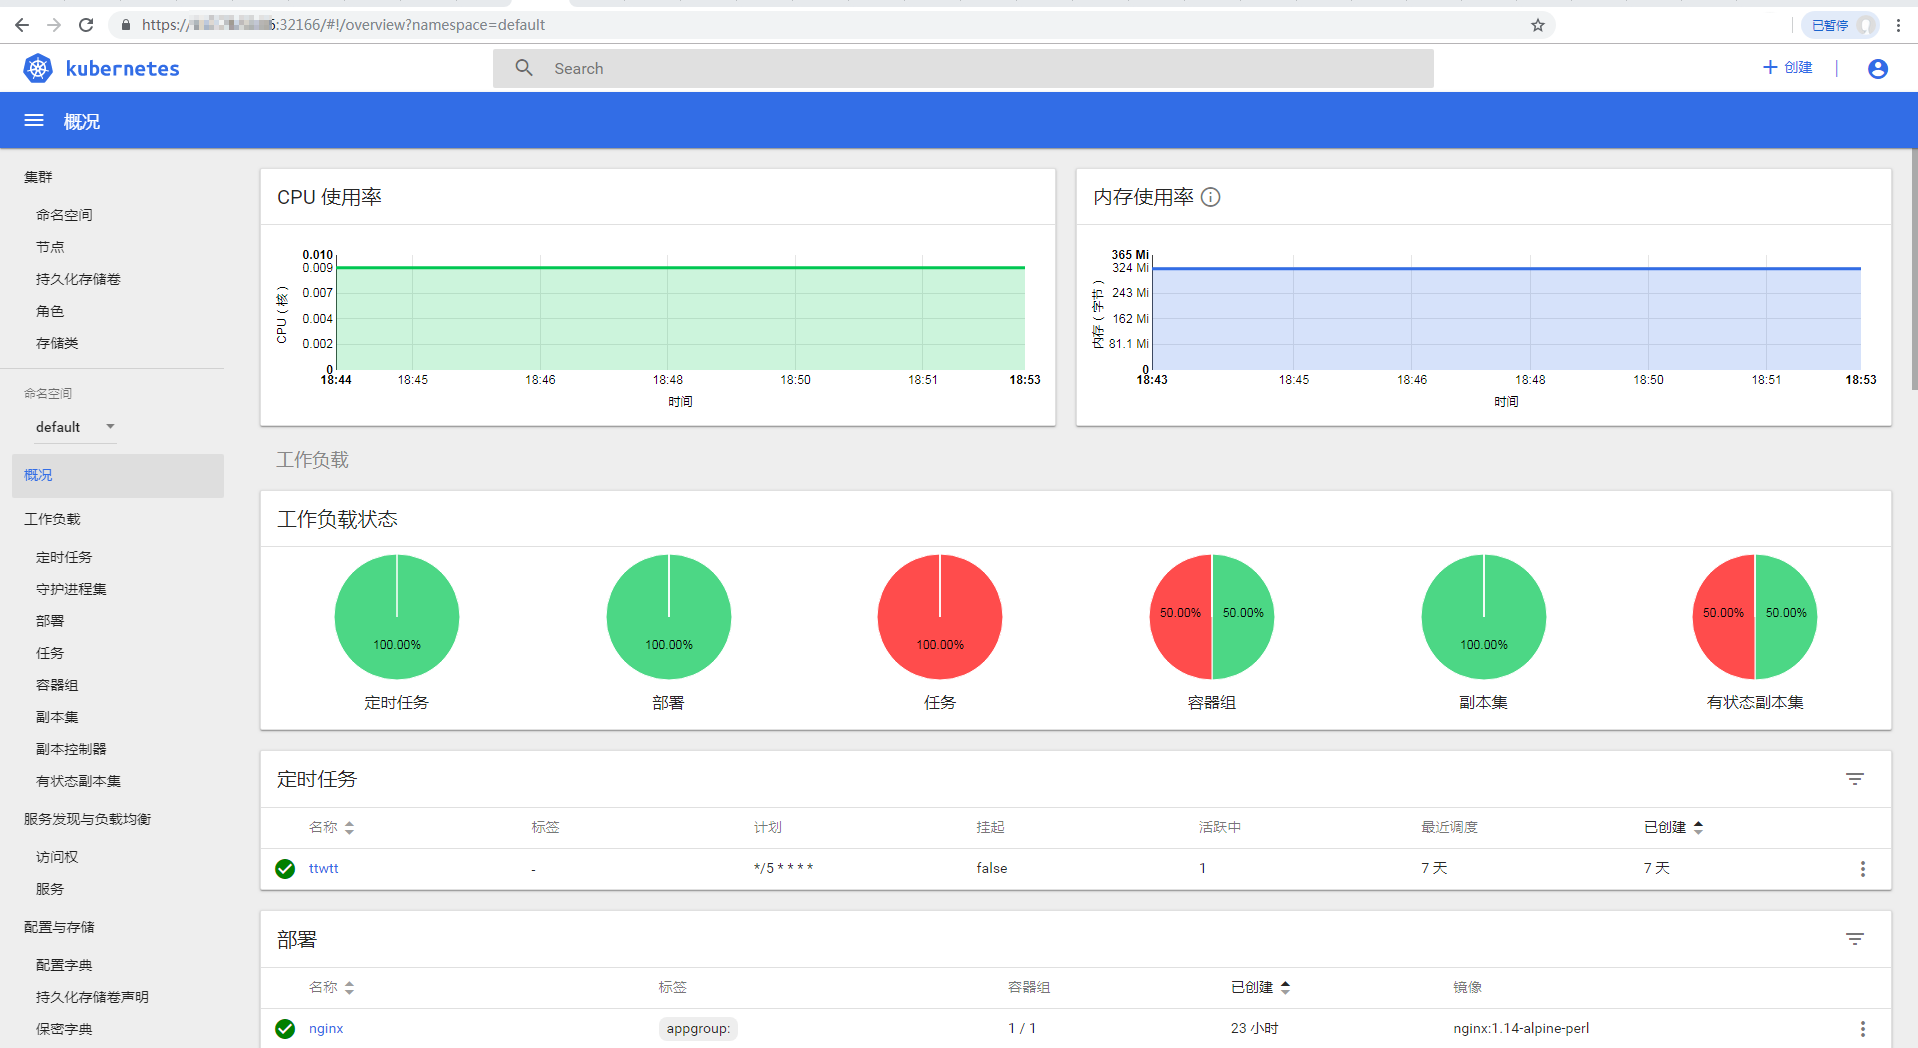Open filter for 定时任务 table
The image size is (1918, 1048).
click(1855, 779)
